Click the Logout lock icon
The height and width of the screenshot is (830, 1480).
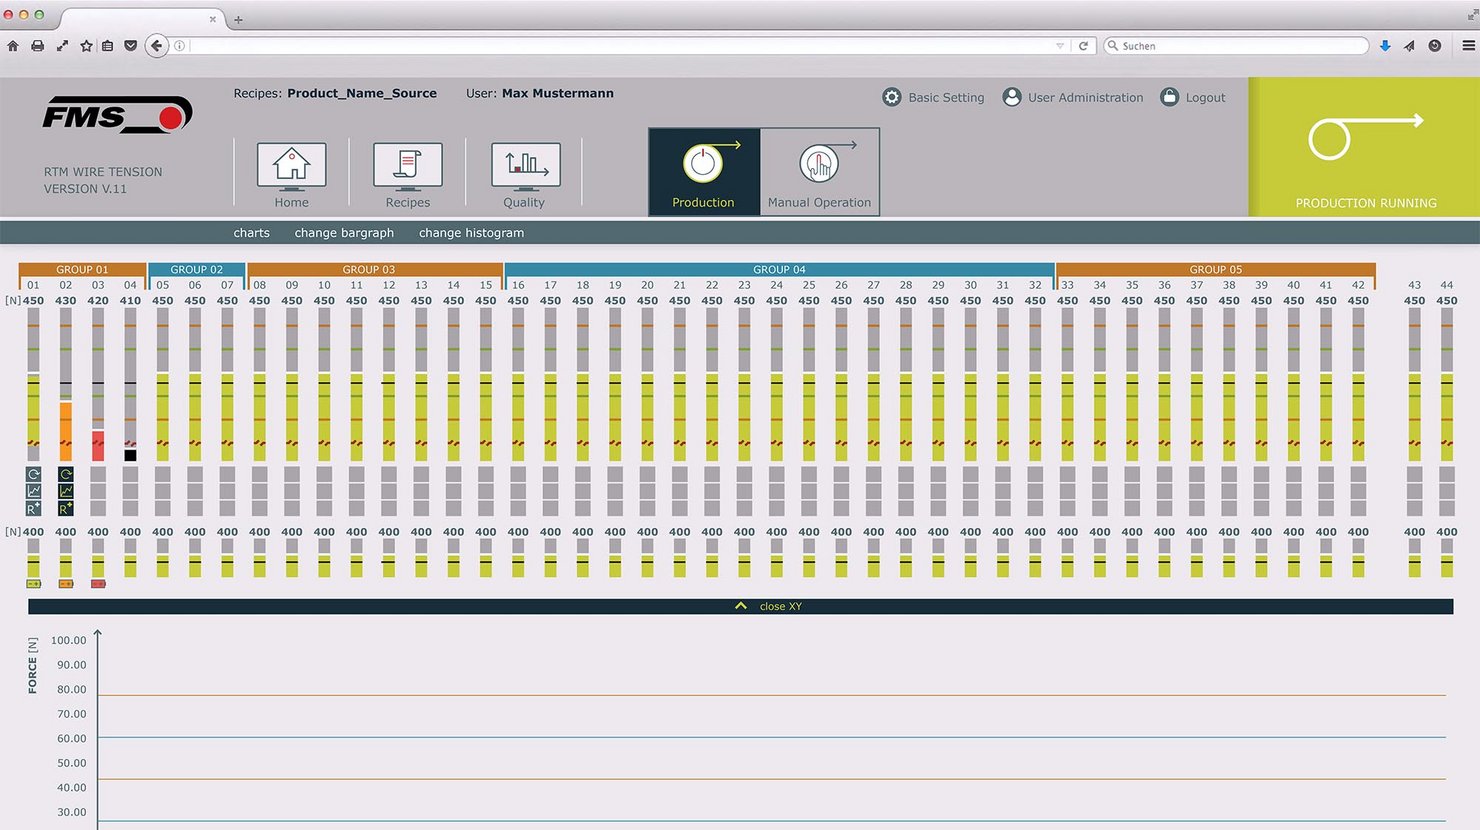click(1169, 97)
